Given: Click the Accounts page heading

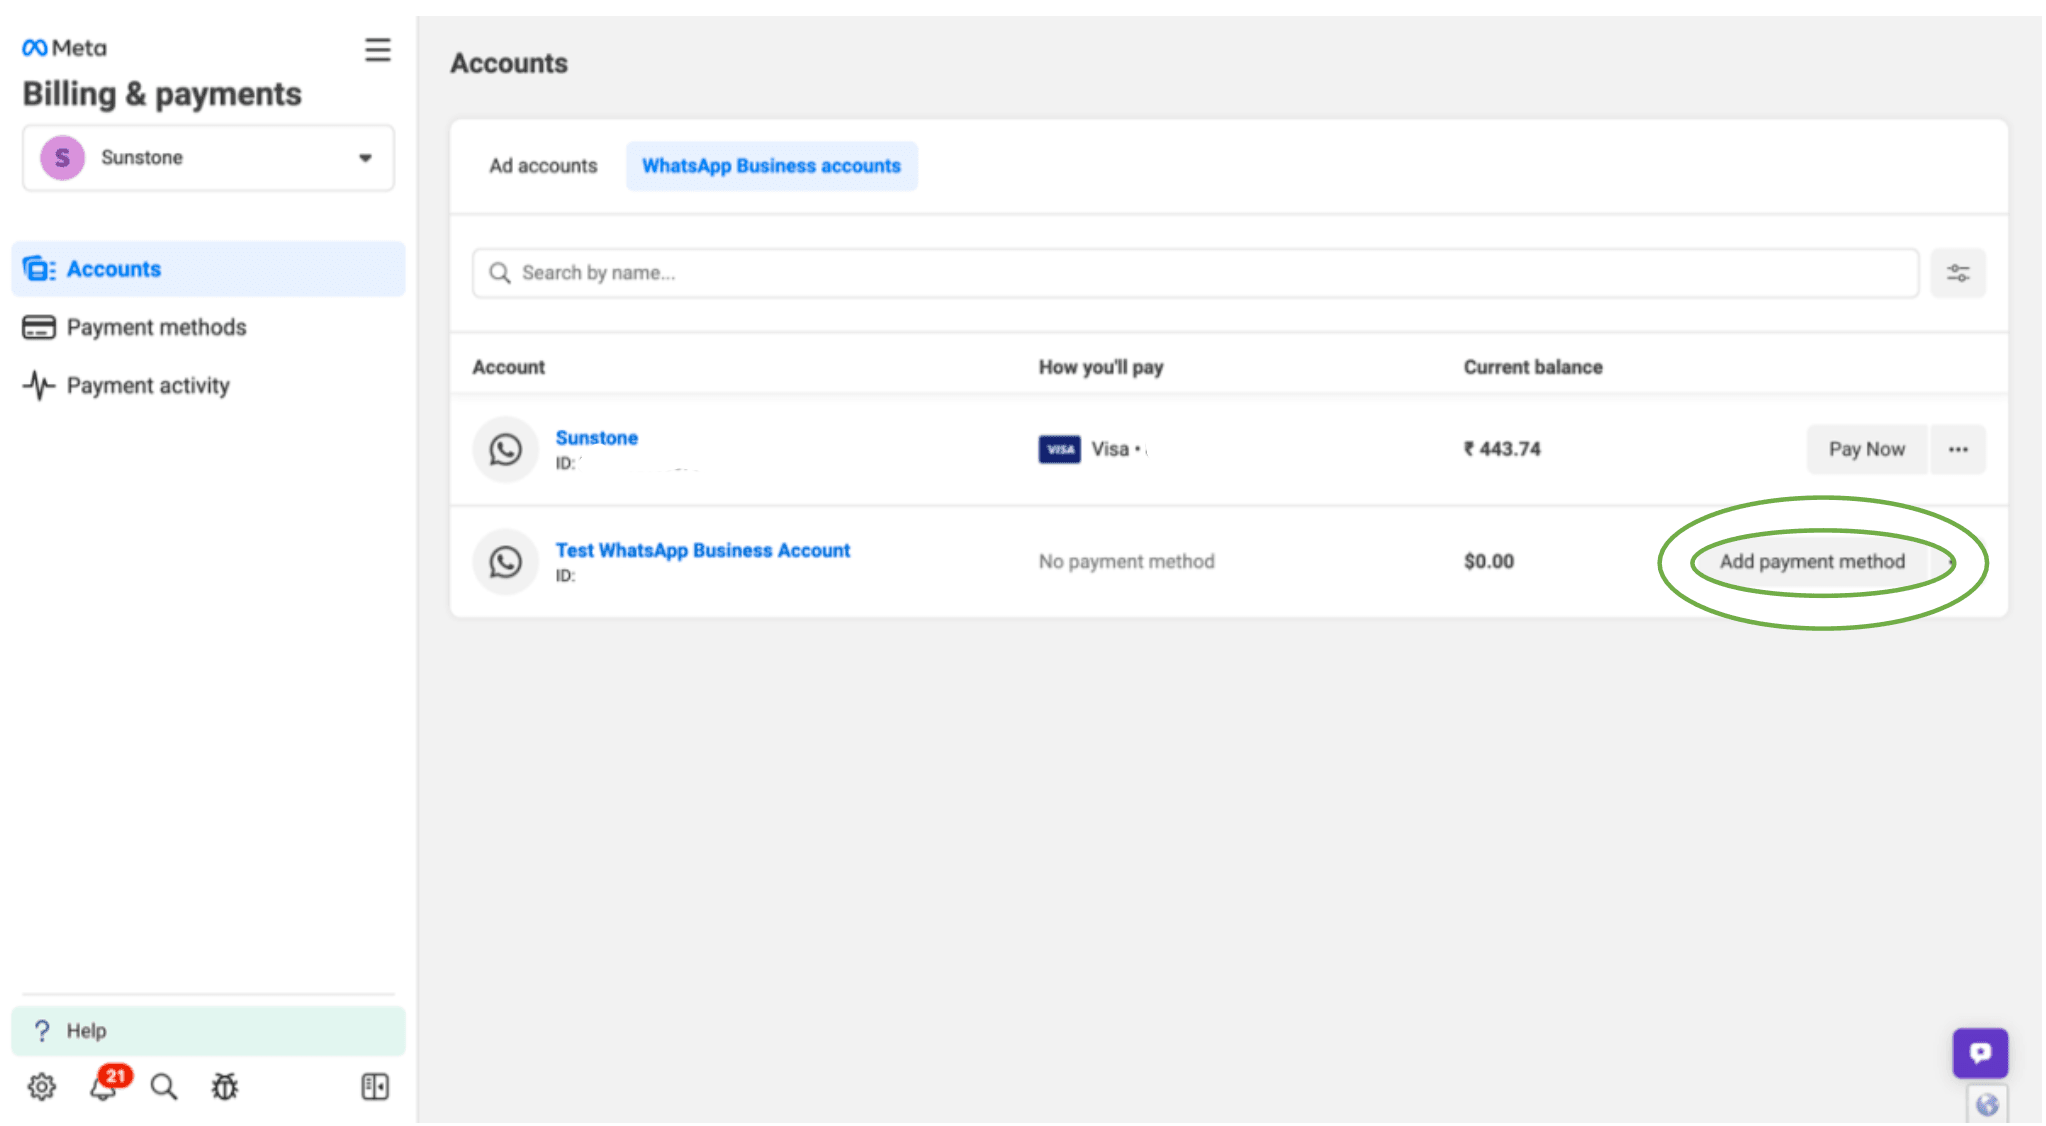Looking at the screenshot, I should [509, 63].
